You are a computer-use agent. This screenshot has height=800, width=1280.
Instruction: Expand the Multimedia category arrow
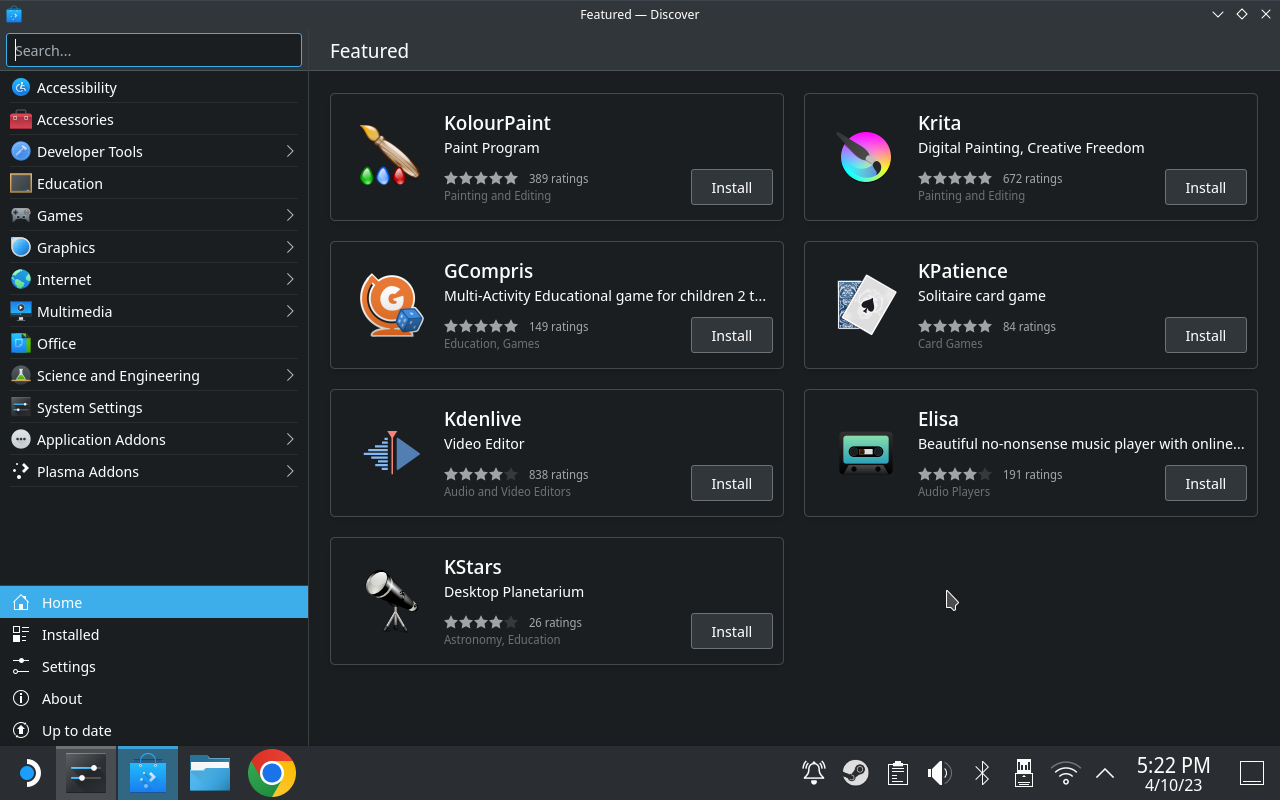290,312
